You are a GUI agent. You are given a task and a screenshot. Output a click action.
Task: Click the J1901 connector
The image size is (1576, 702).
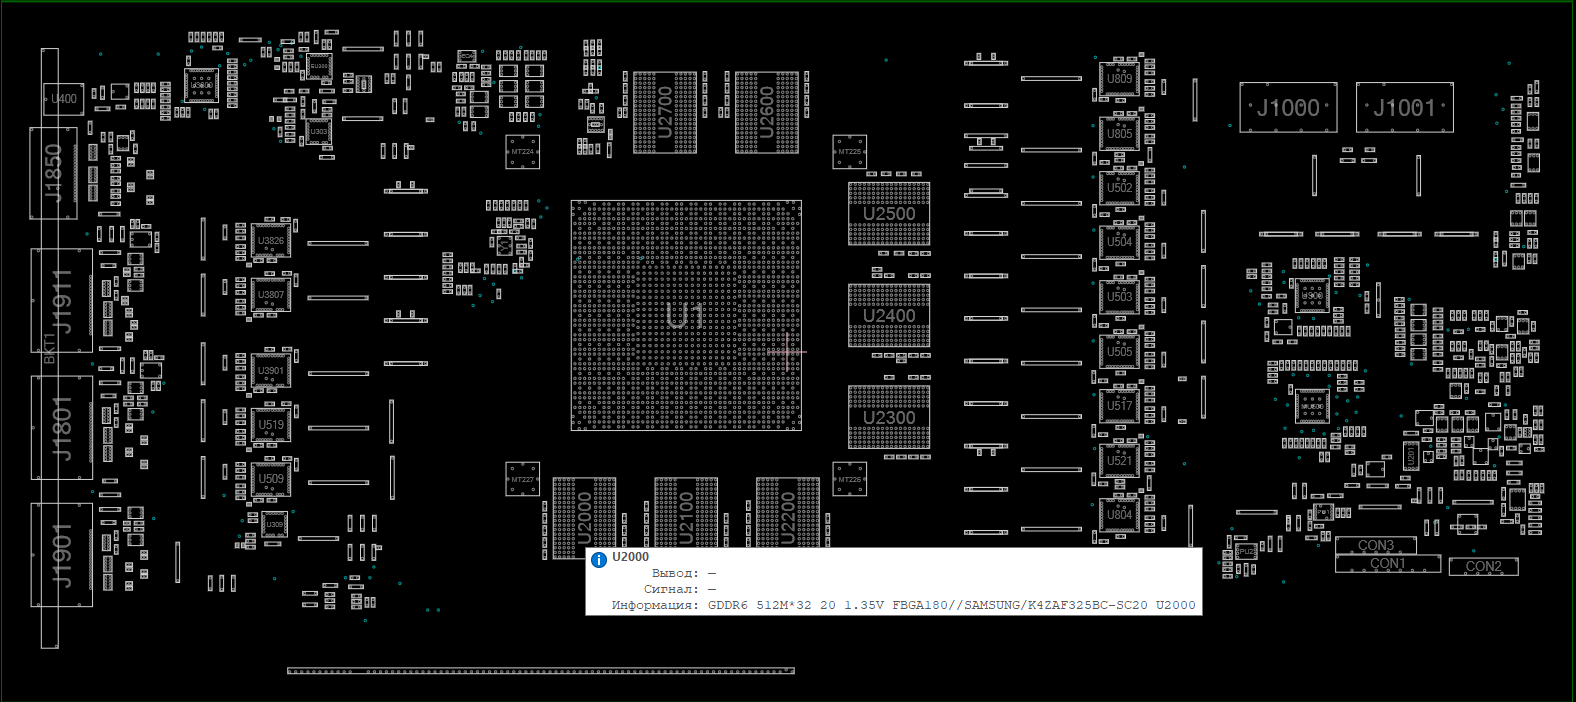(x=62, y=555)
